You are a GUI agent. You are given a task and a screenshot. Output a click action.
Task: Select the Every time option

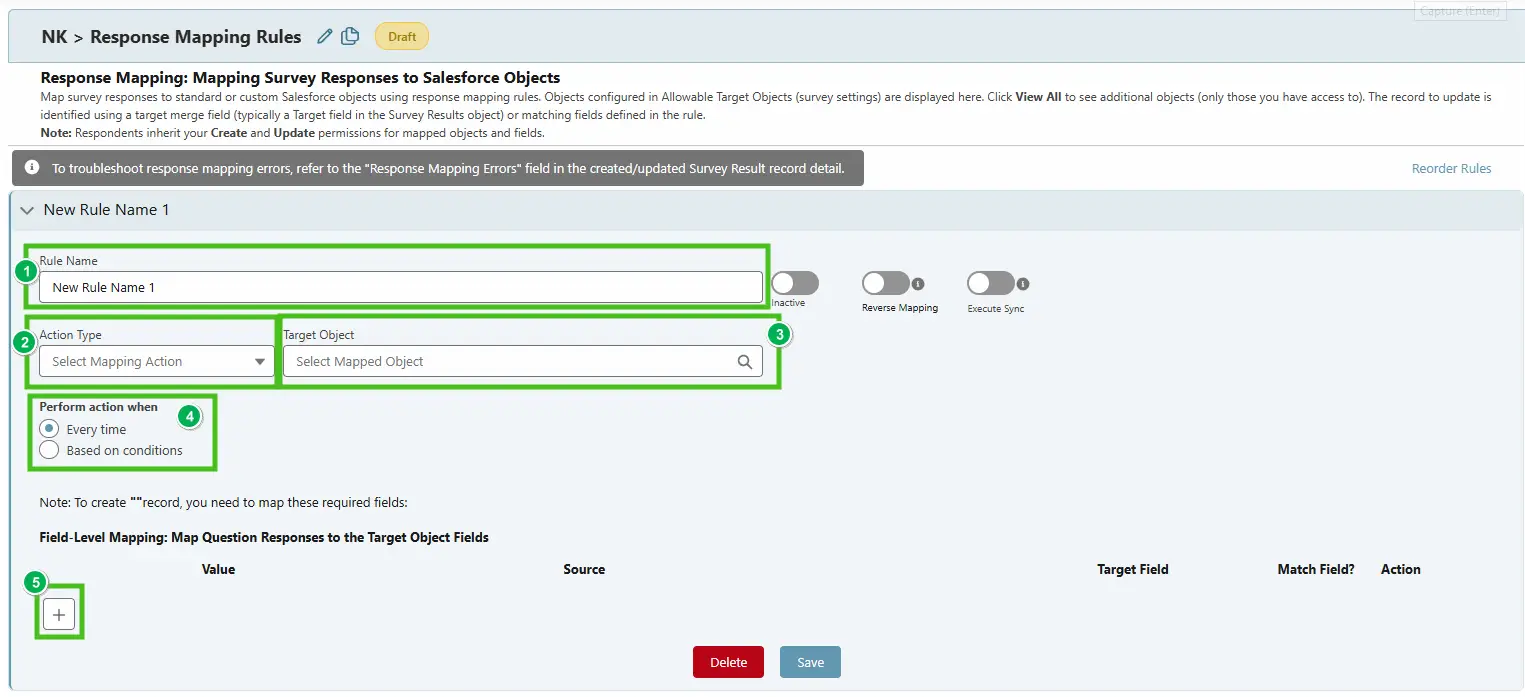click(x=47, y=428)
